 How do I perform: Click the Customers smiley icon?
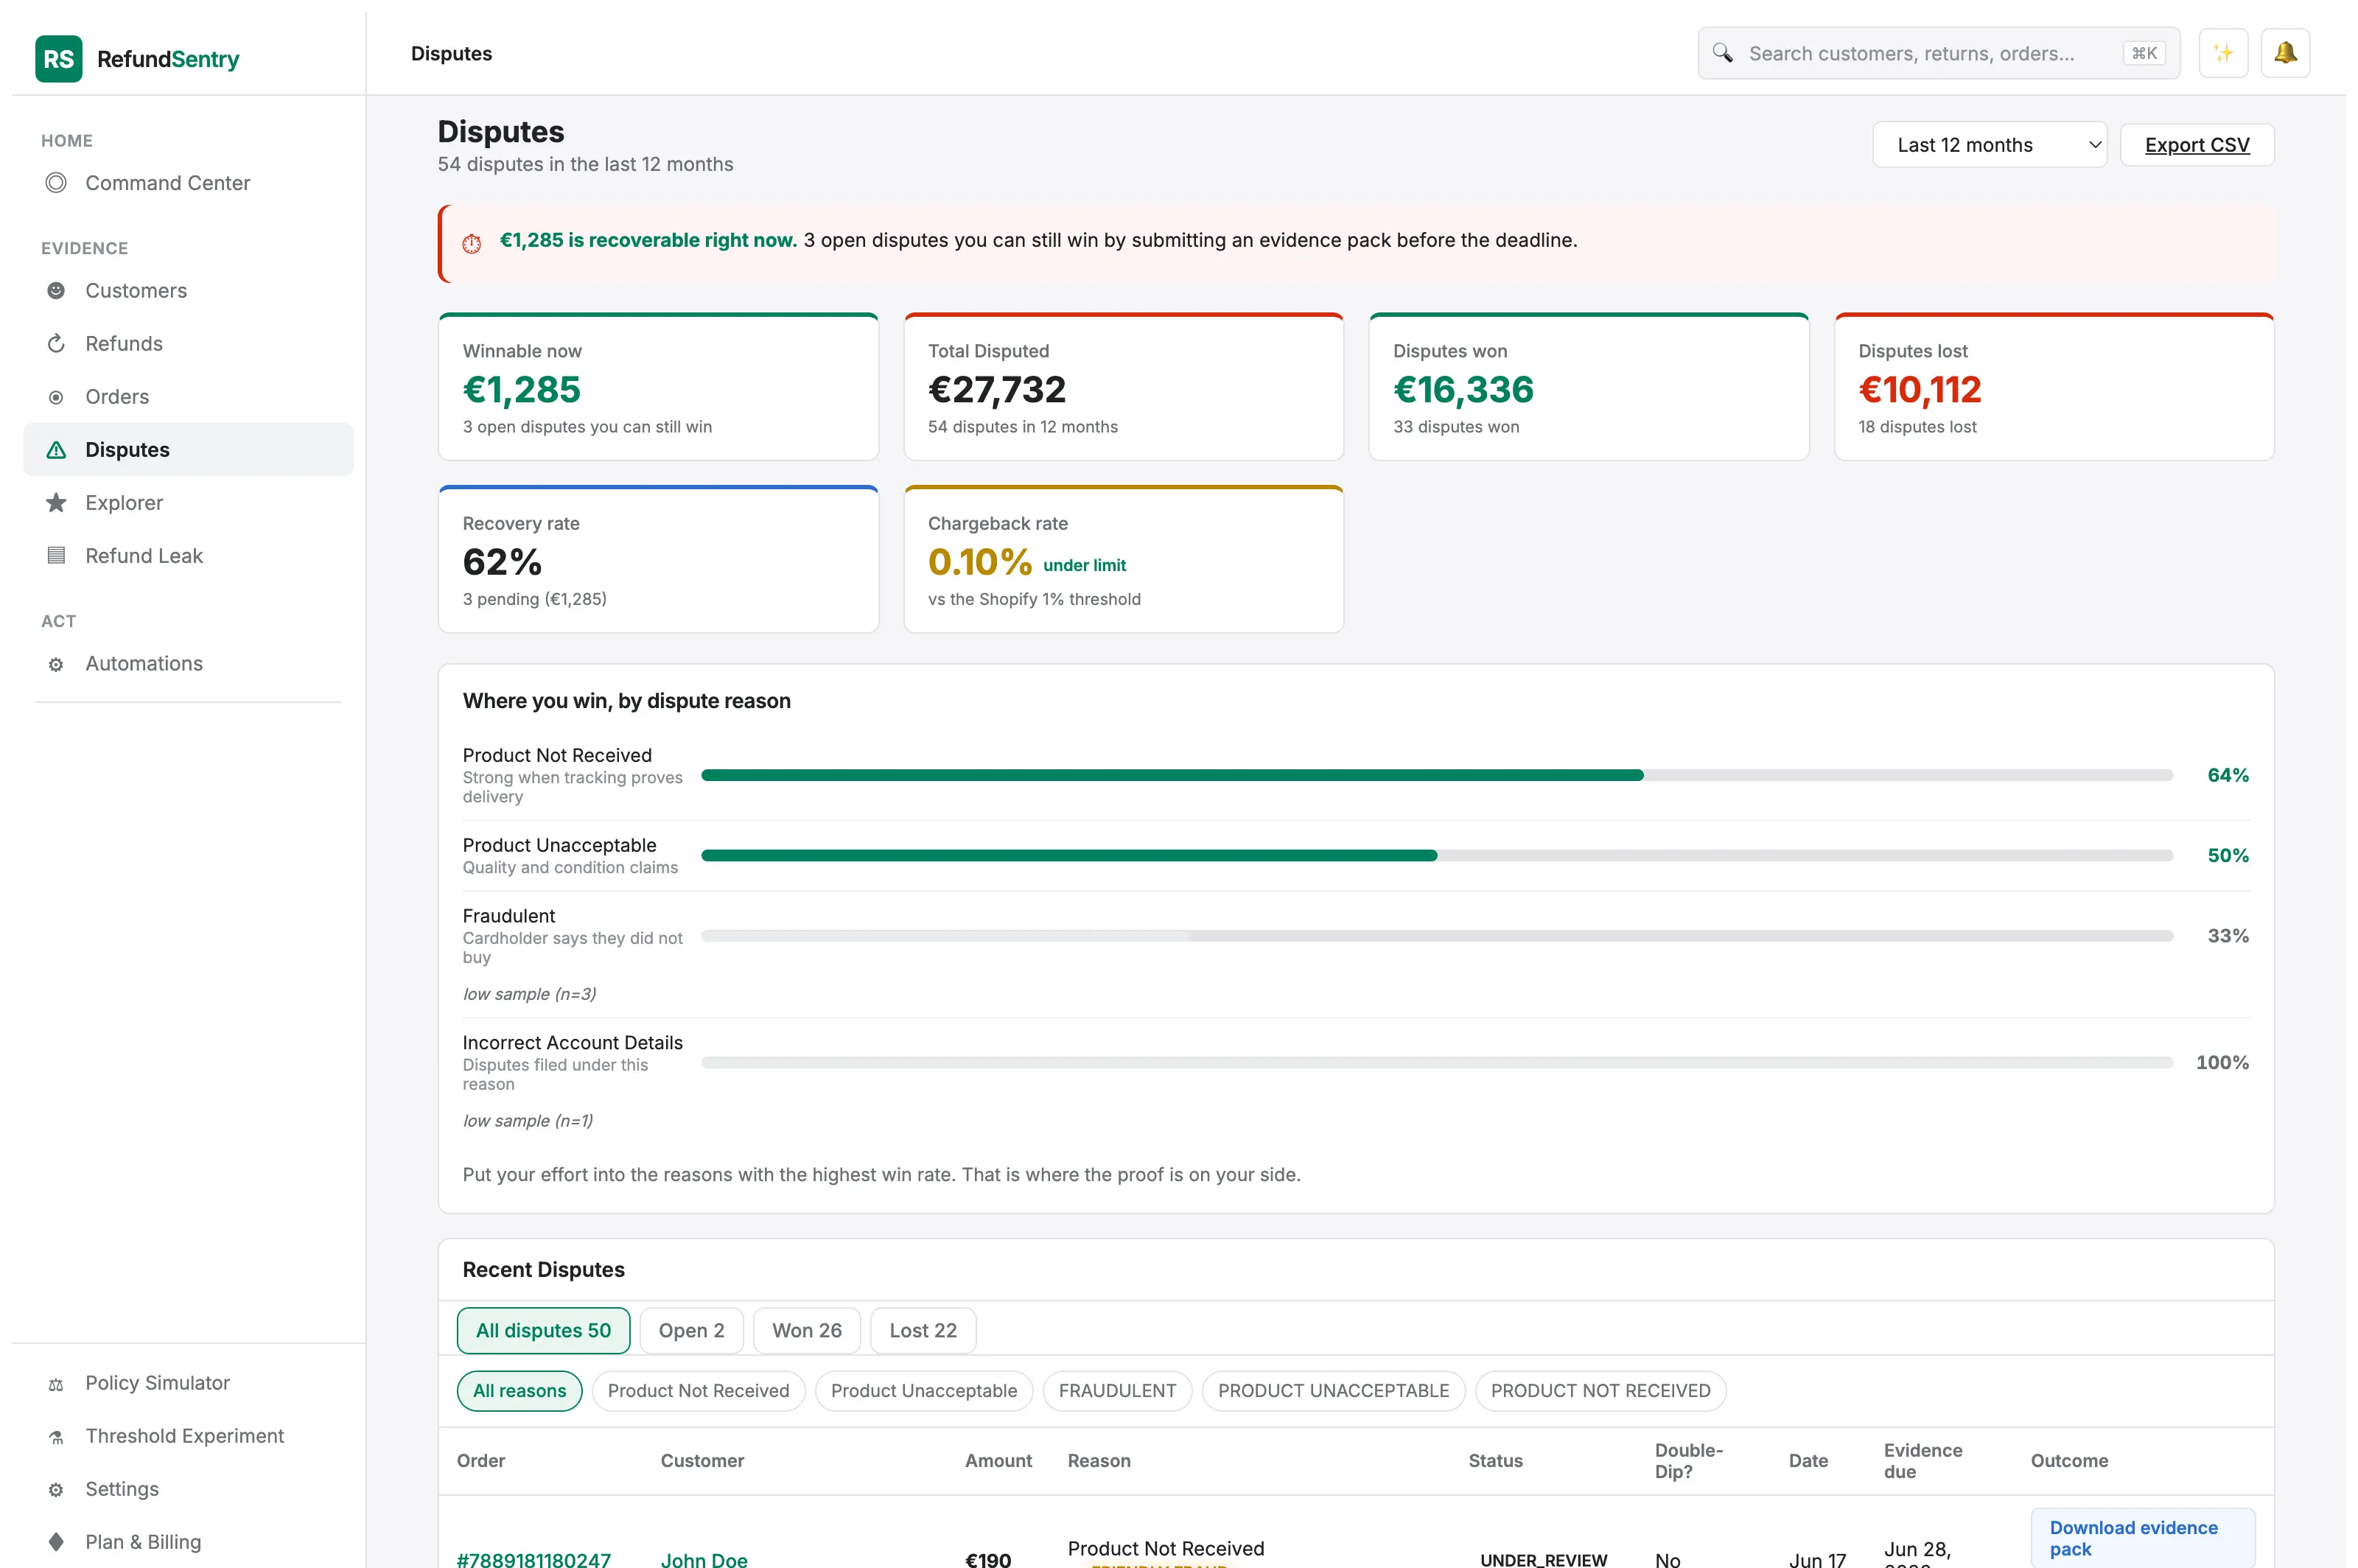(x=56, y=291)
